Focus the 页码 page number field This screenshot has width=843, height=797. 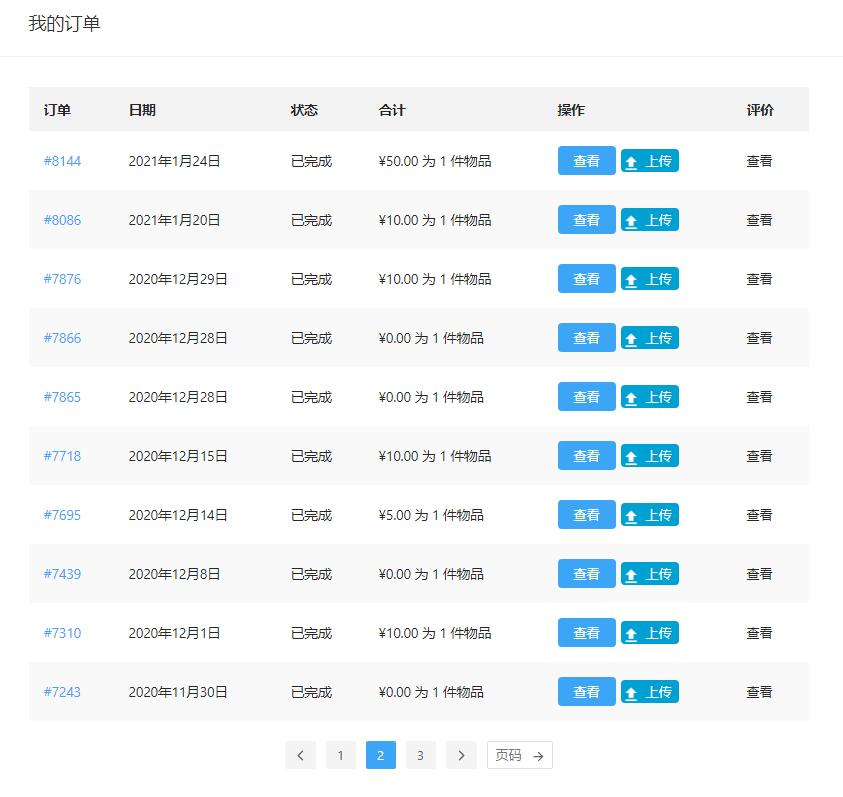tap(509, 755)
